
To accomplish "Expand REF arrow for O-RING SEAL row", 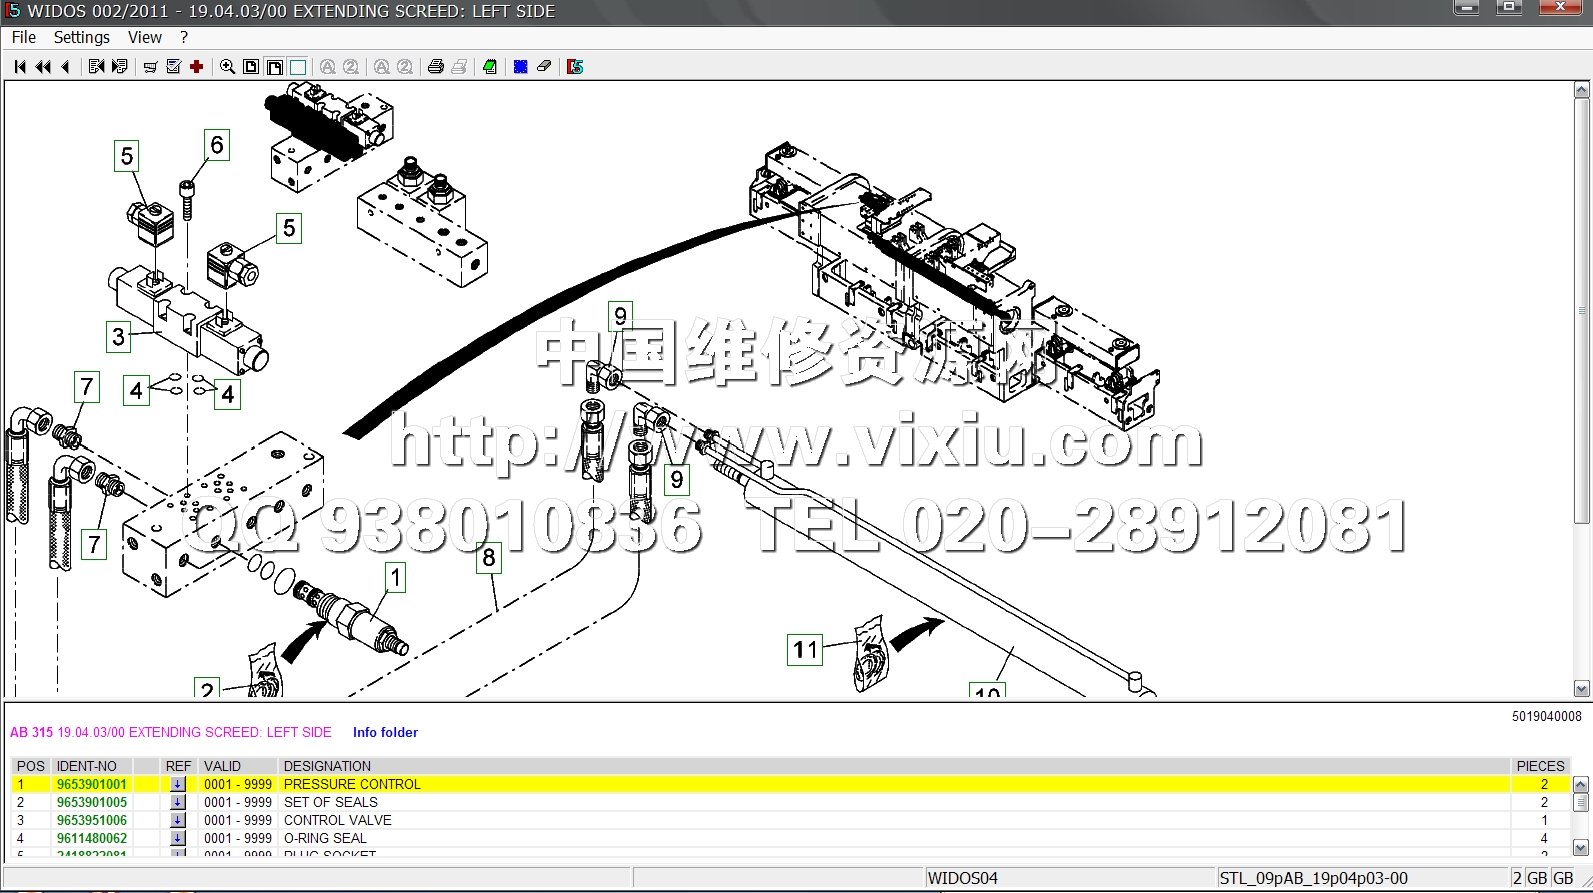I will tap(177, 838).
